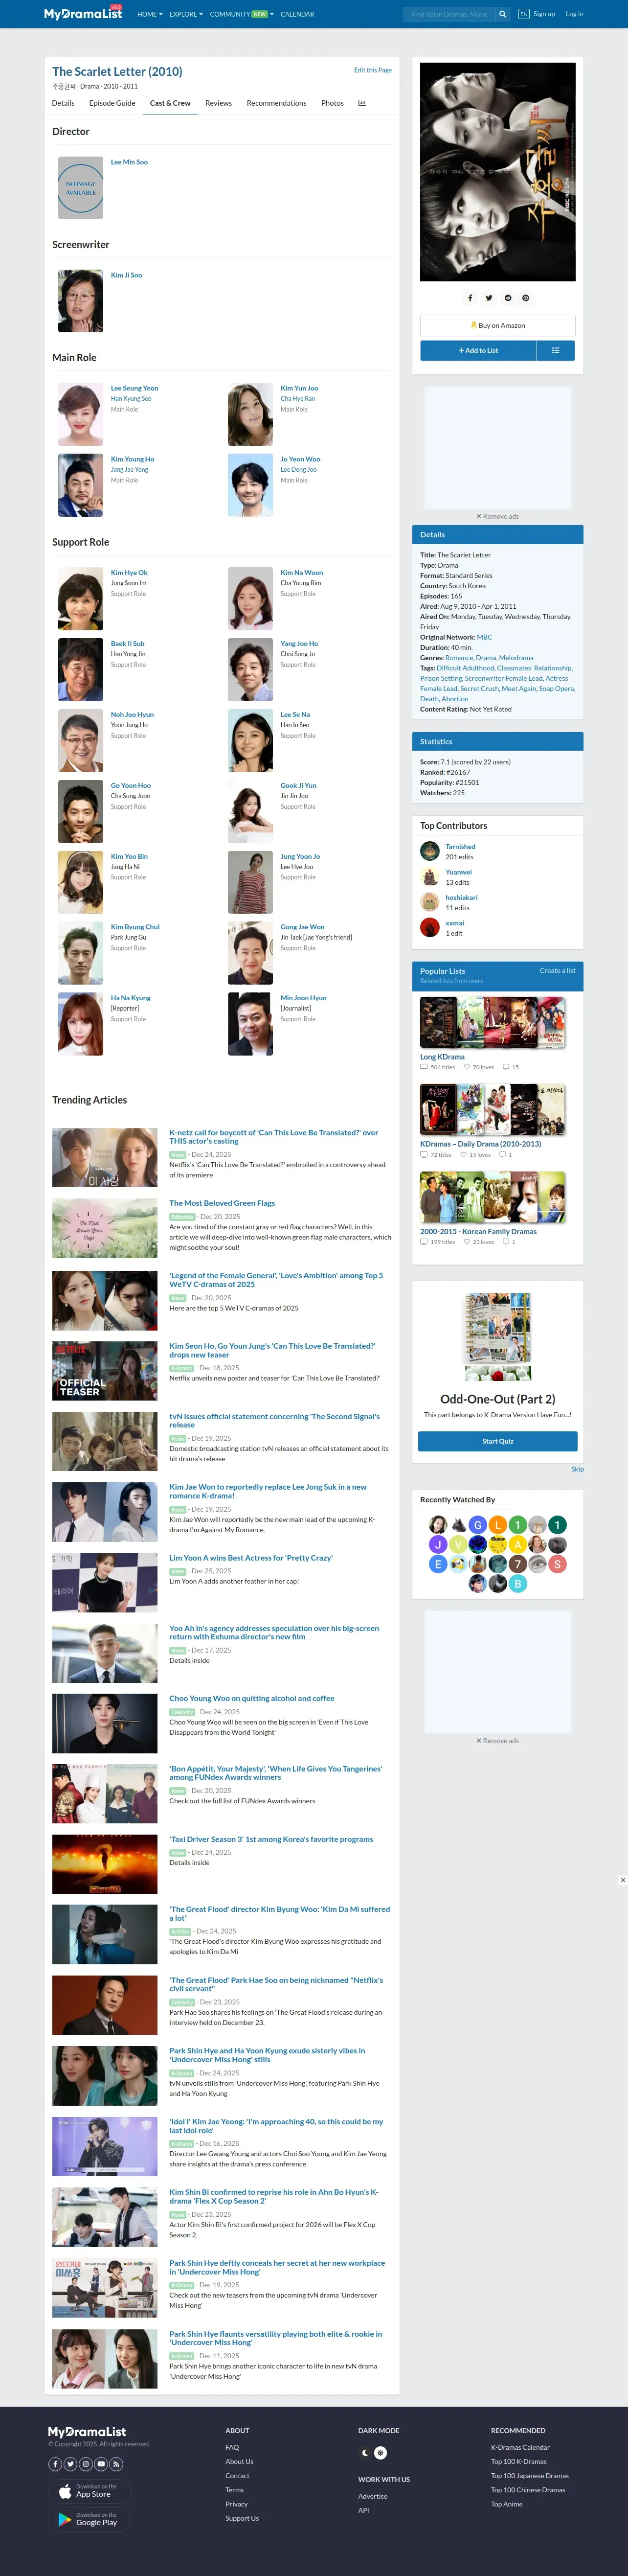This screenshot has height=2576, width=628.
Task: Share drama on Twitter icon
Action: pyautogui.click(x=489, y=298)
